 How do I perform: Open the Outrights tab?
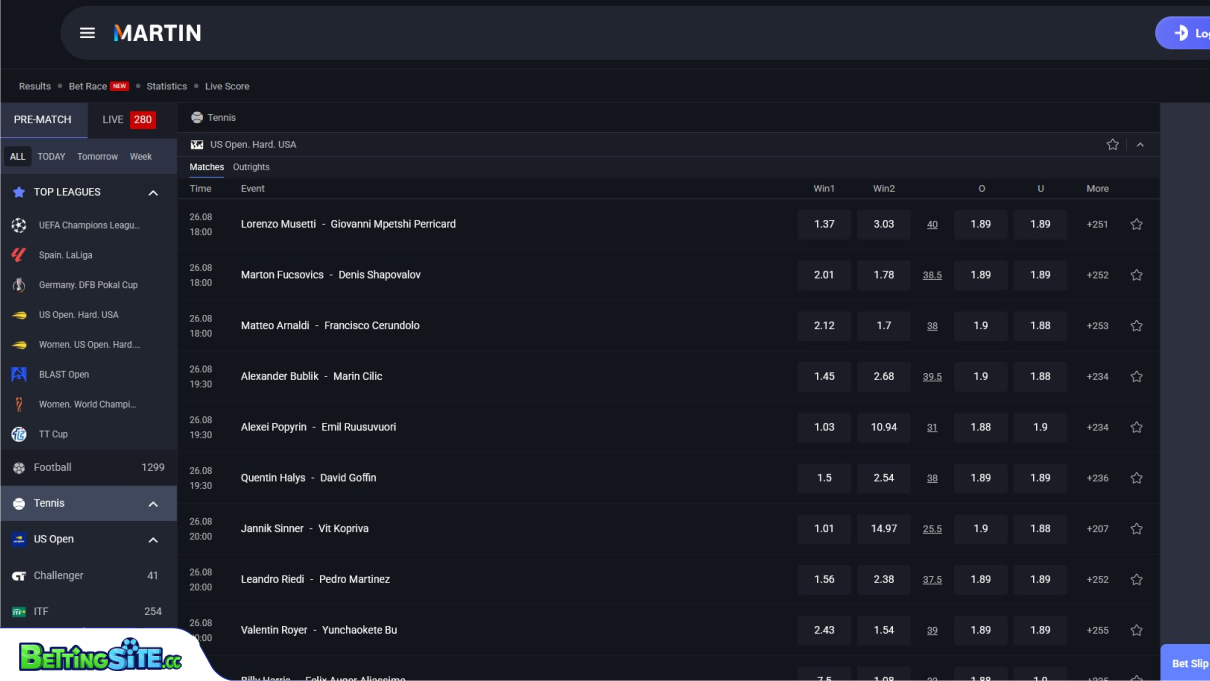coord(251,167)
